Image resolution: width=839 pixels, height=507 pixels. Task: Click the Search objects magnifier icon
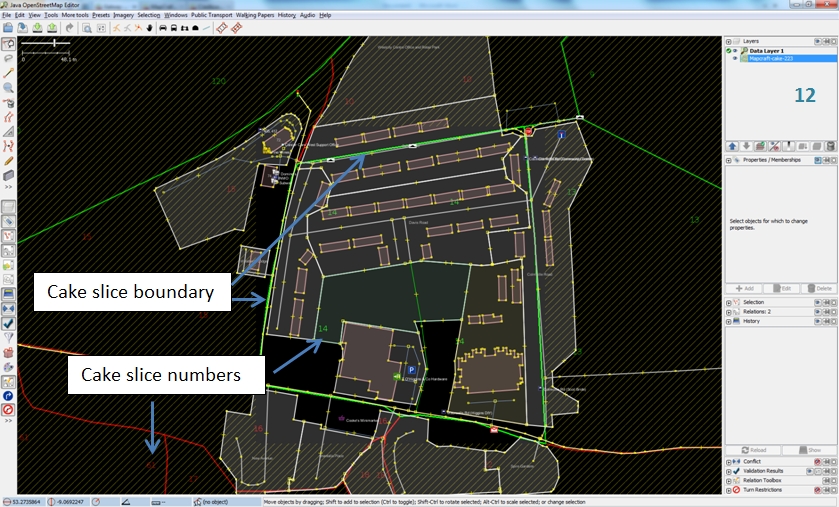coord(87,28)
